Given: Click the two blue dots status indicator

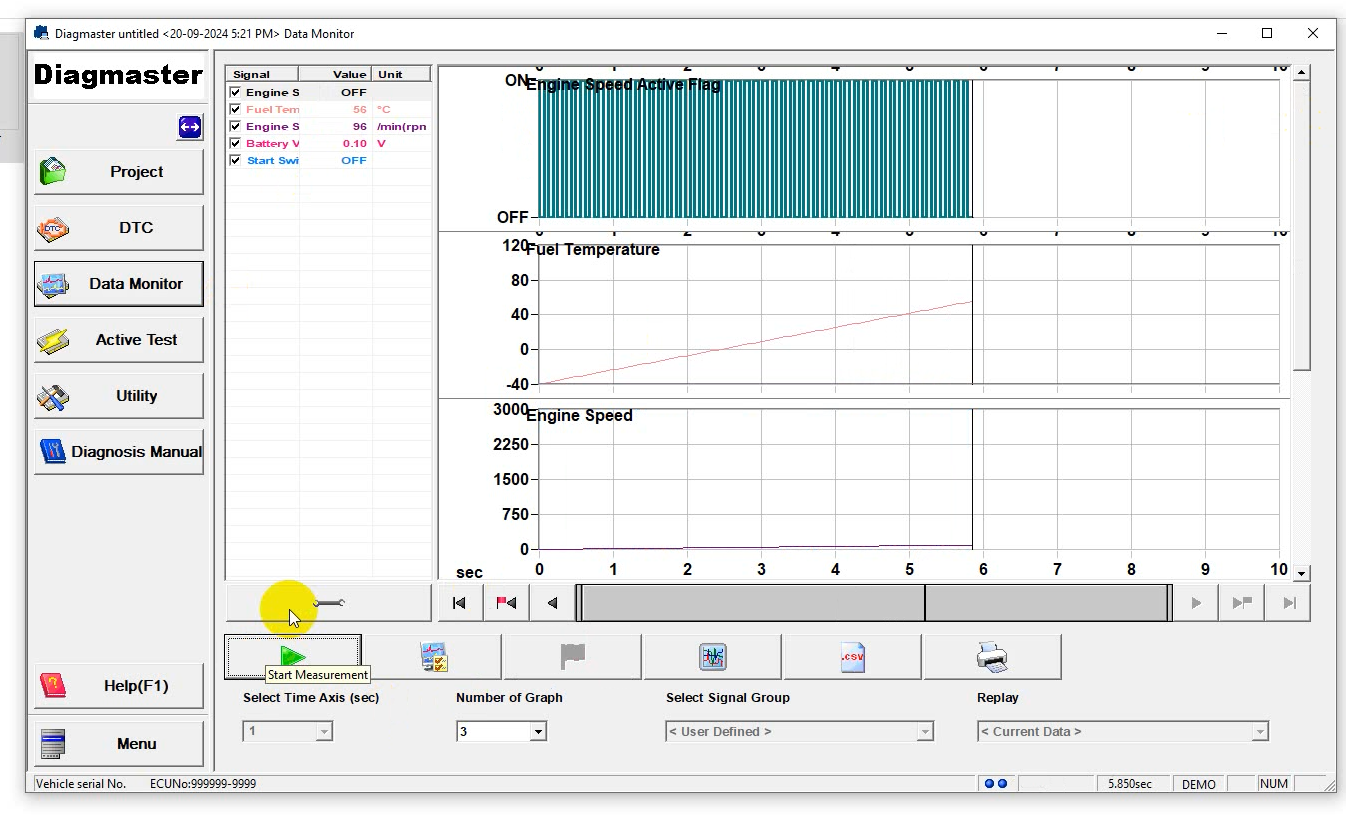Looking at the screenshot, I should 996,784.
